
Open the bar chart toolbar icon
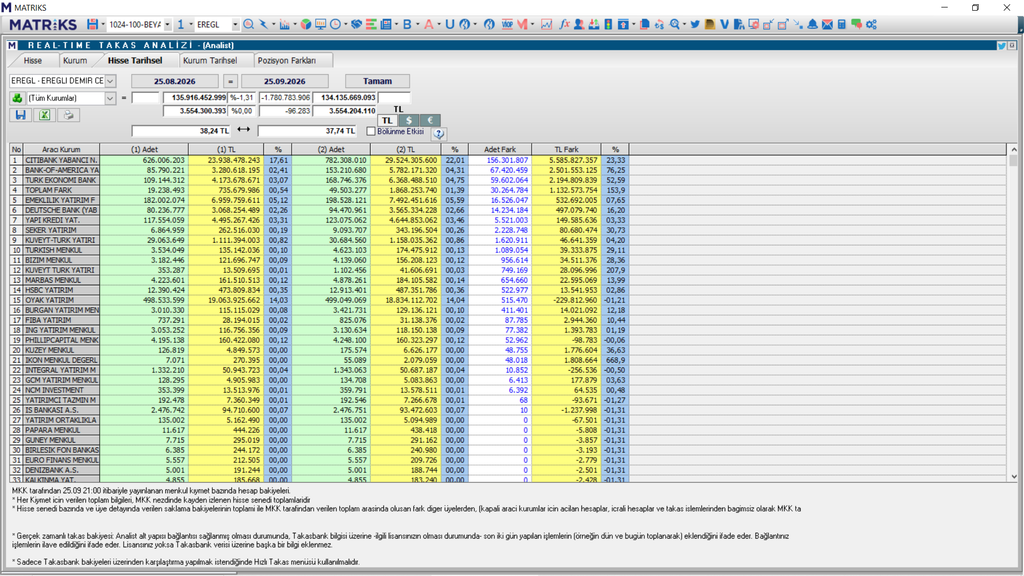[284, 24]
